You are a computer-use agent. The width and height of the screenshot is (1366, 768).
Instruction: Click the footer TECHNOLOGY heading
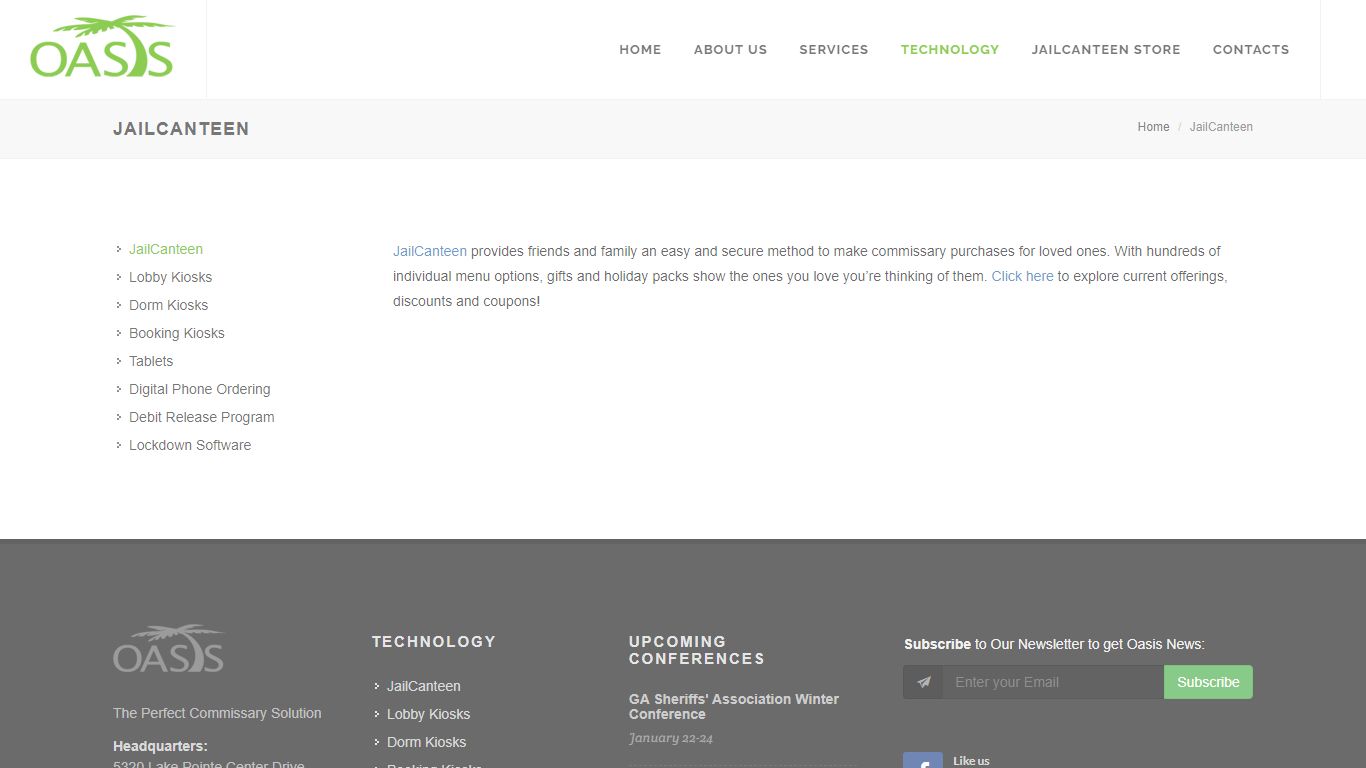(434, 642)
